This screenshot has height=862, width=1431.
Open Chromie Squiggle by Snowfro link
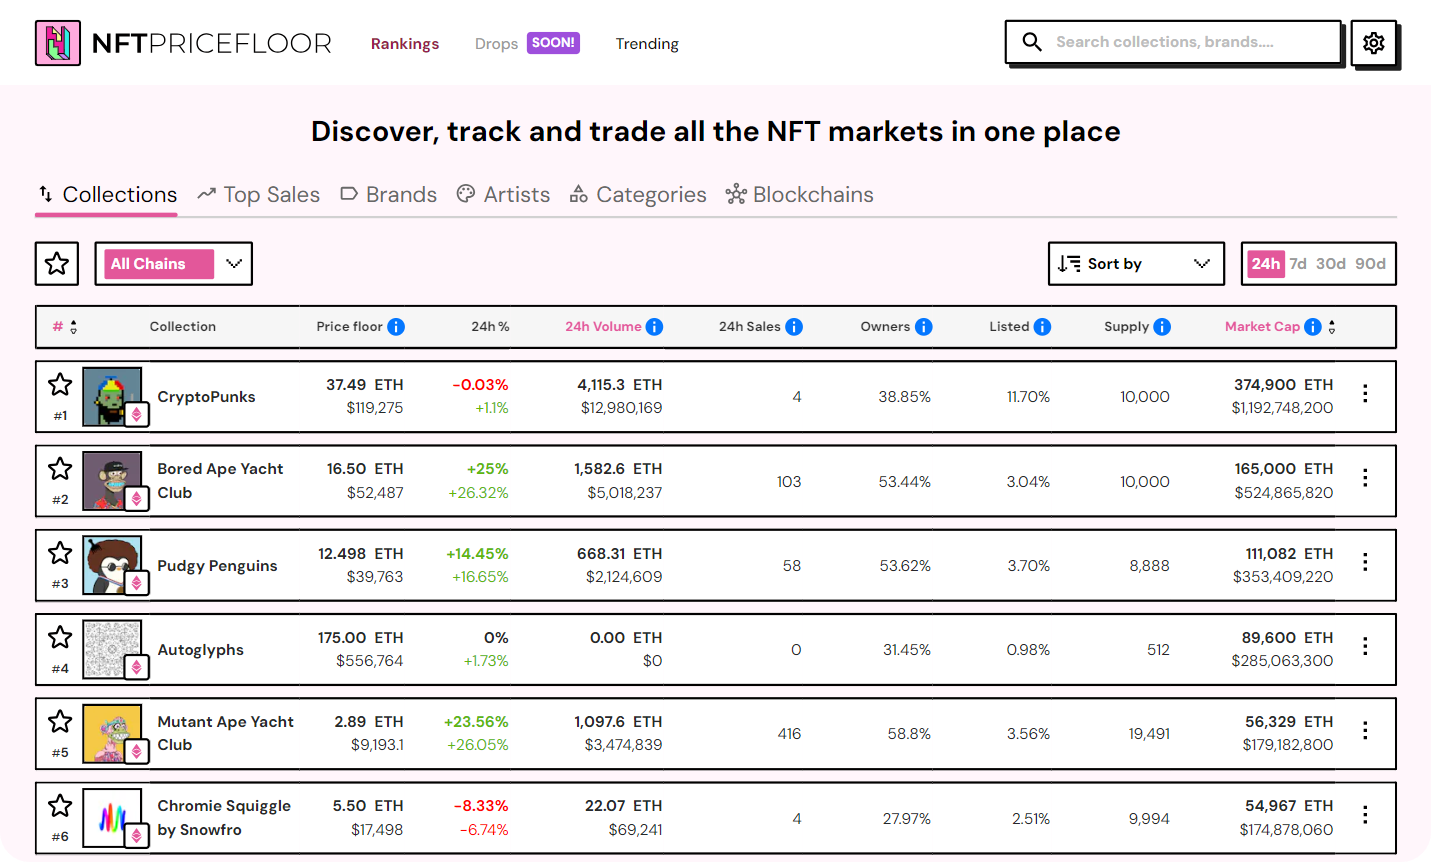tap(224, 818)
